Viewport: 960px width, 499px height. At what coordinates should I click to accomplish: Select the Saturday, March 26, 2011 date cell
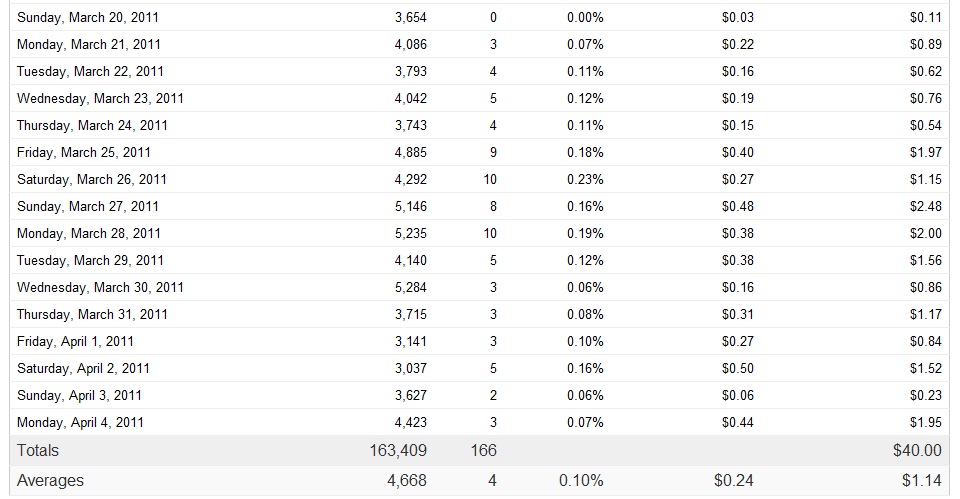[x=92, y=180]
